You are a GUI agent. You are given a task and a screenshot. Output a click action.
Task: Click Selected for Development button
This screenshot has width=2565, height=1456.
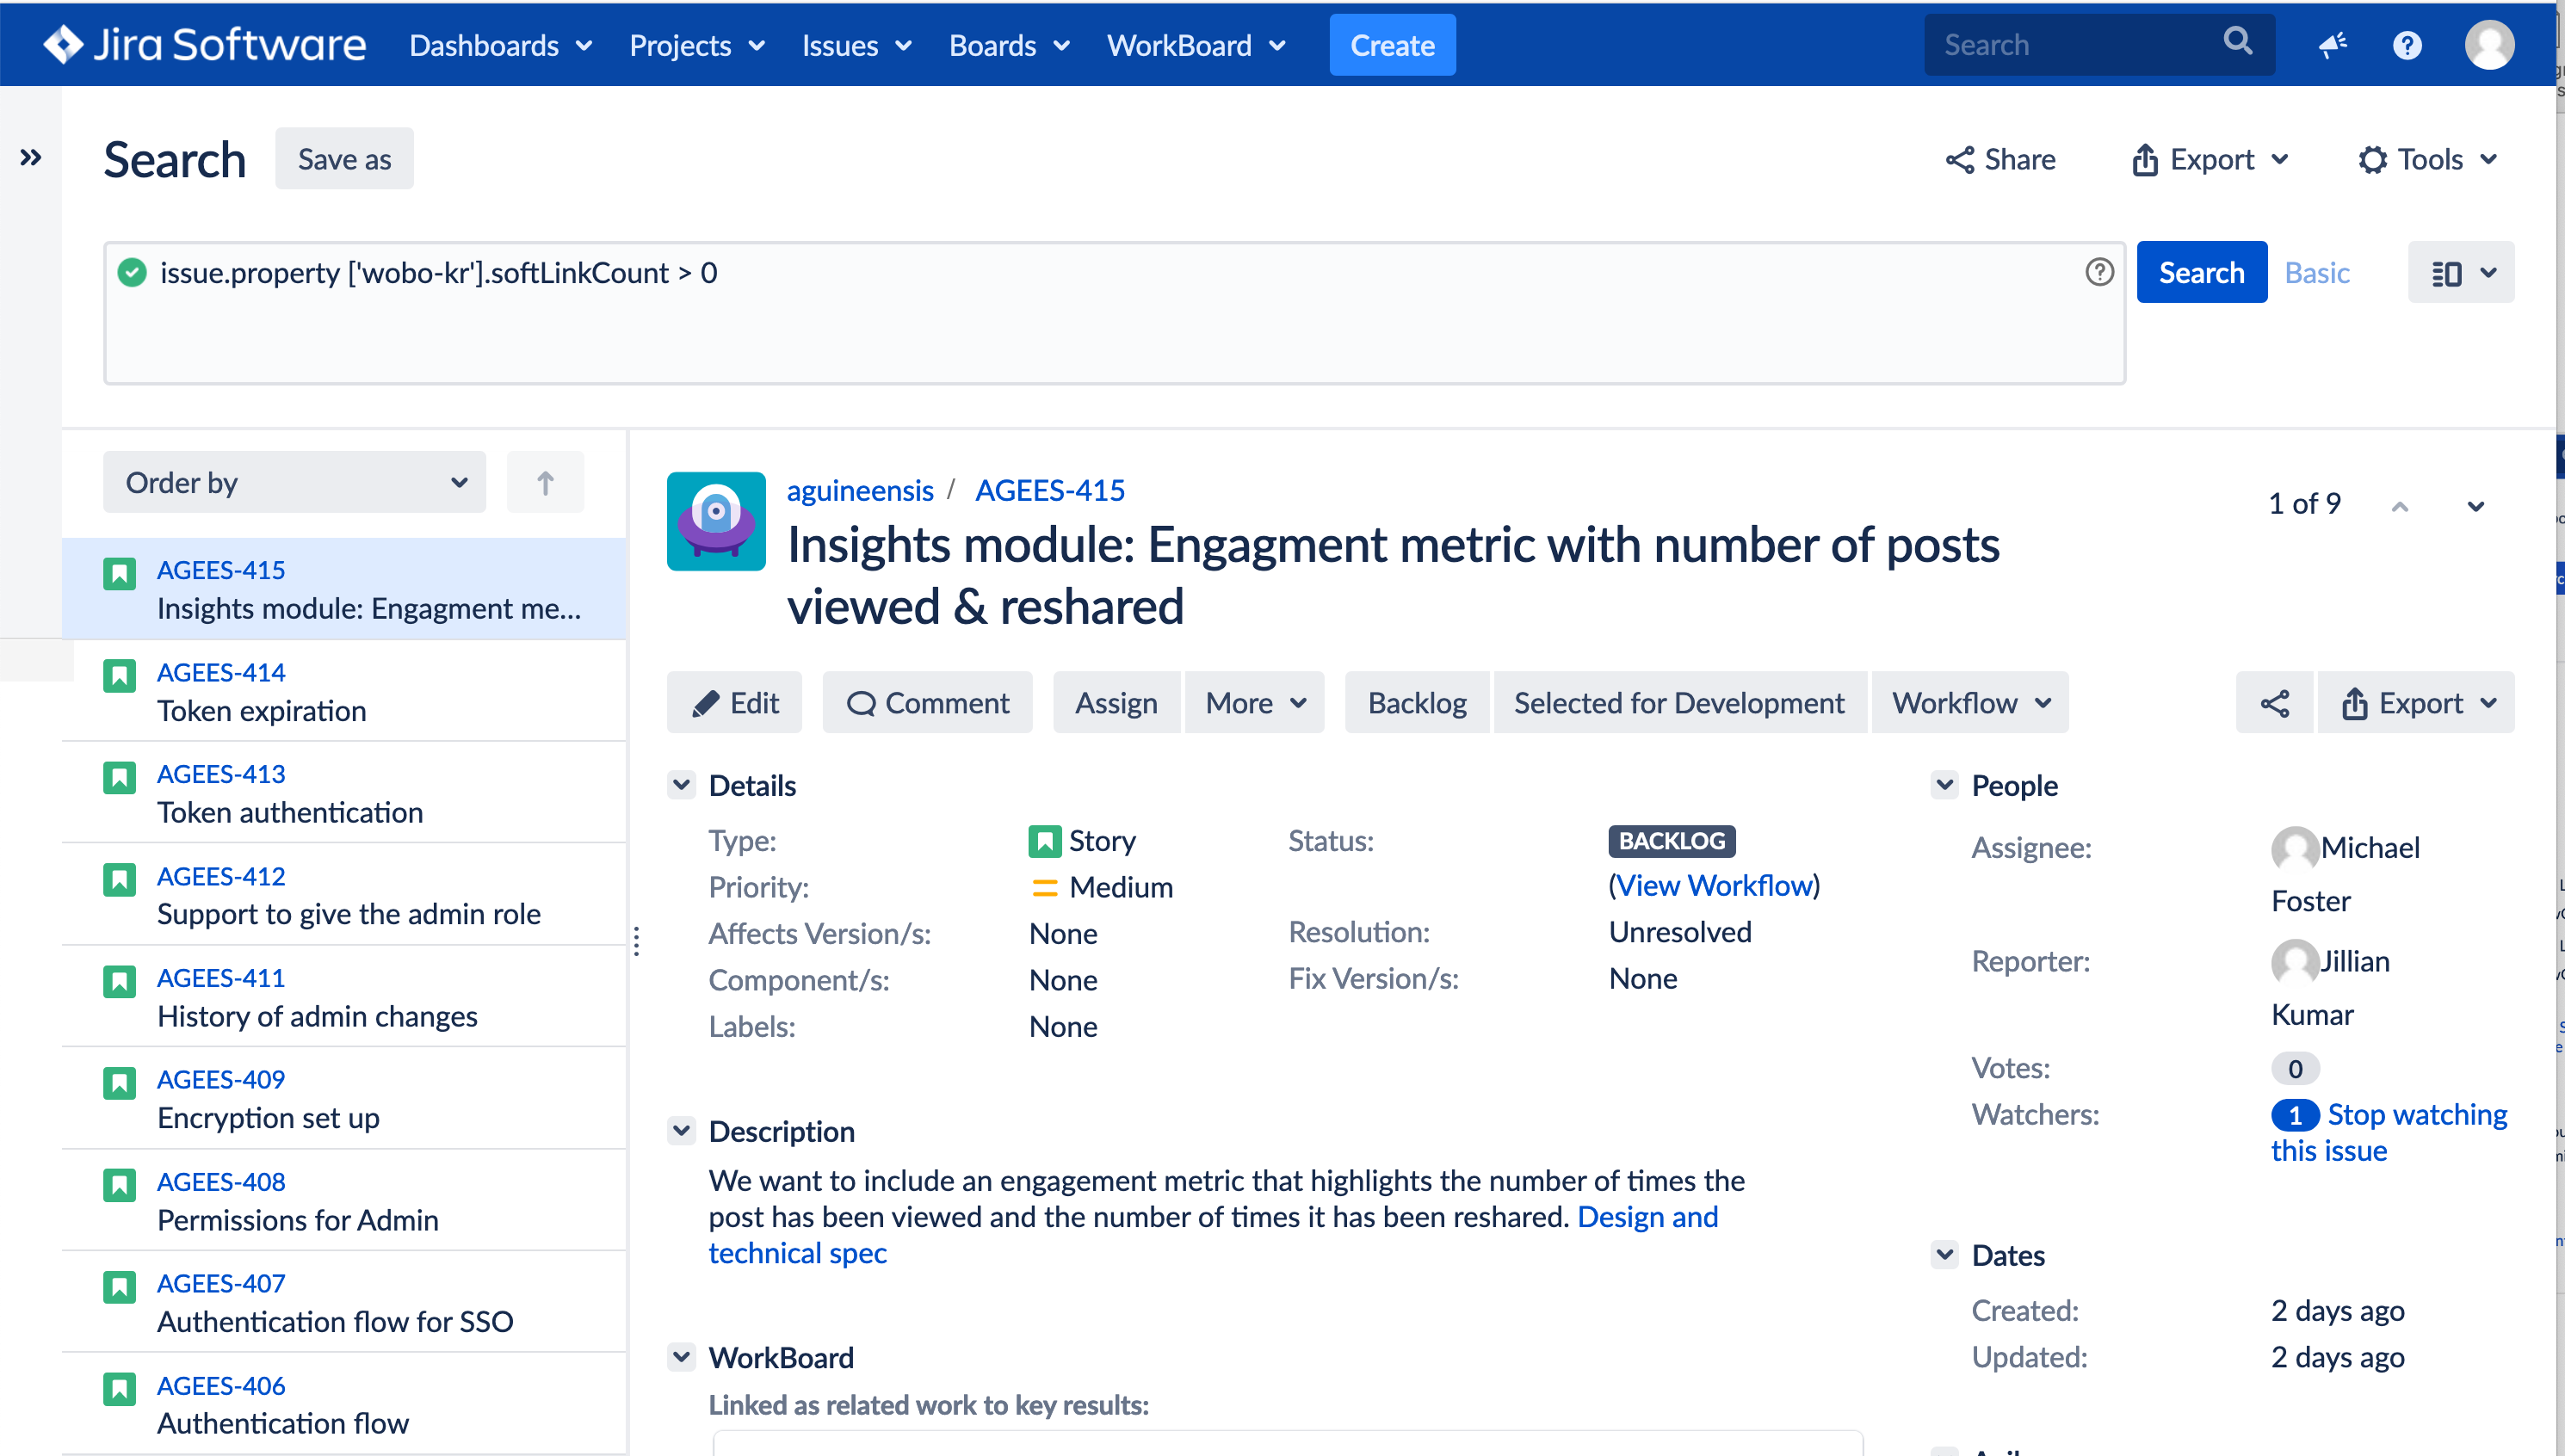click(1679, 703)
